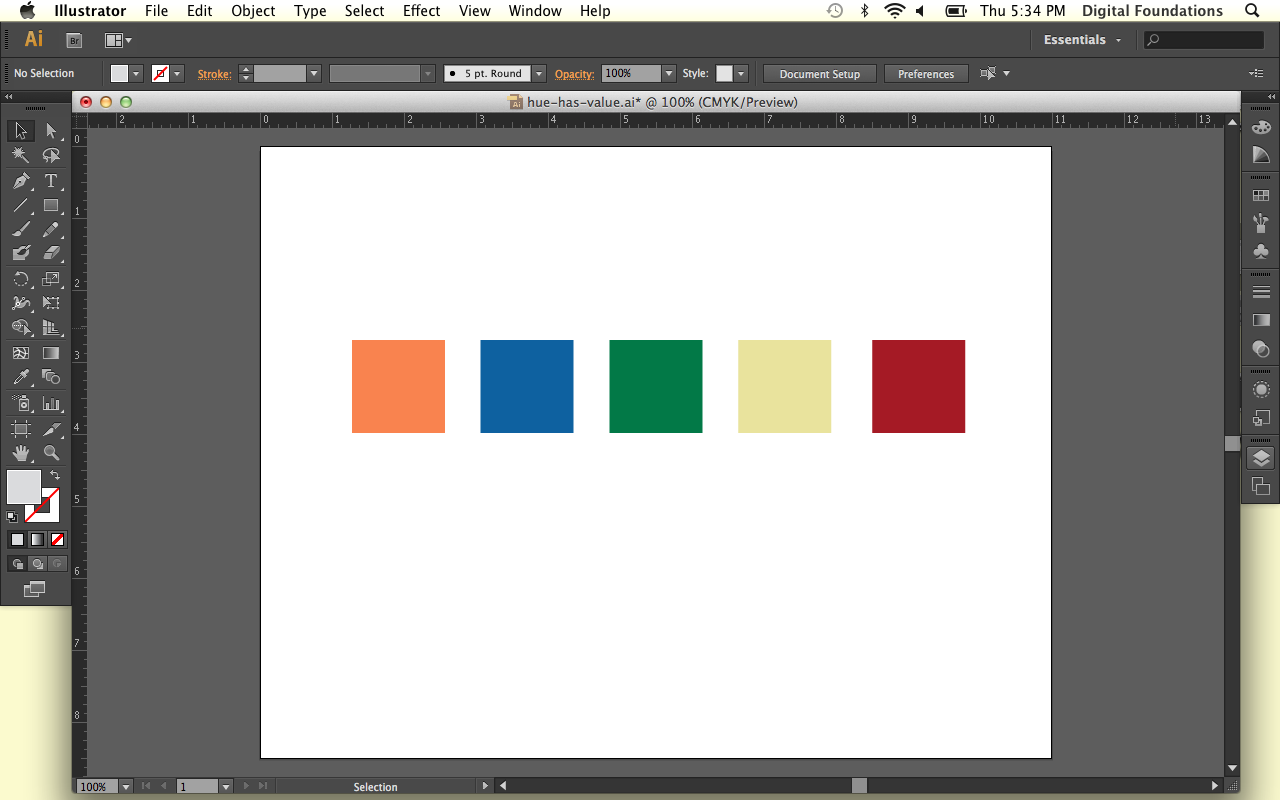Activate the Zoom magnifier tool
The width and height of the screenshot is (1280, 800).
pyautogui.click(x=51, y=453)
